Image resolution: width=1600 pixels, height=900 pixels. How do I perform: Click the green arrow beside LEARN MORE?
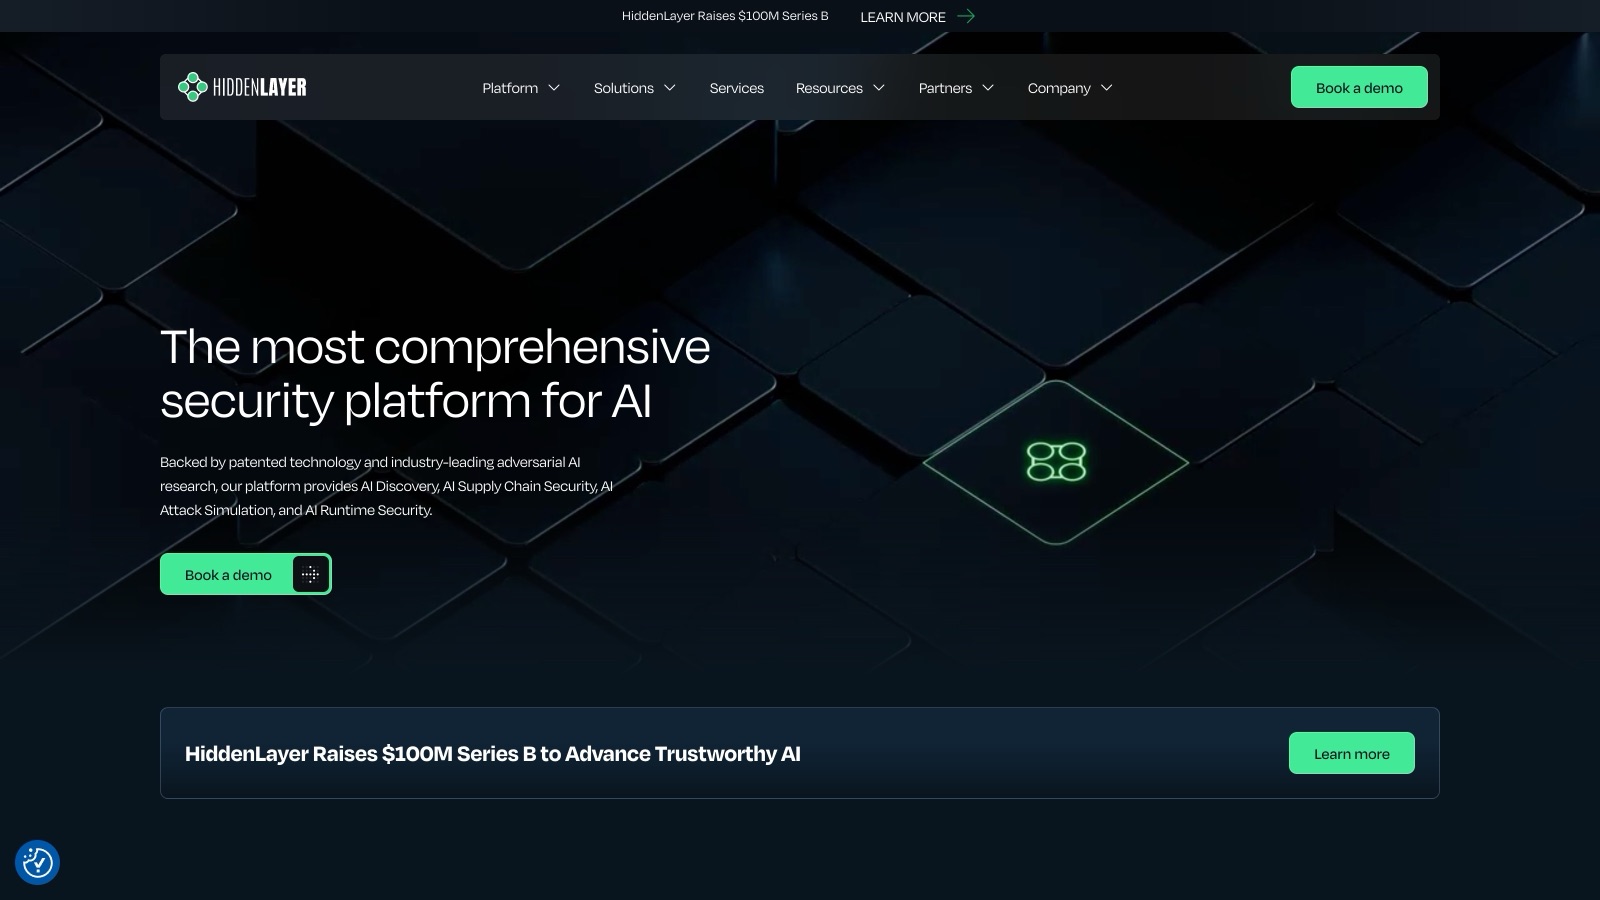point(966,16)
